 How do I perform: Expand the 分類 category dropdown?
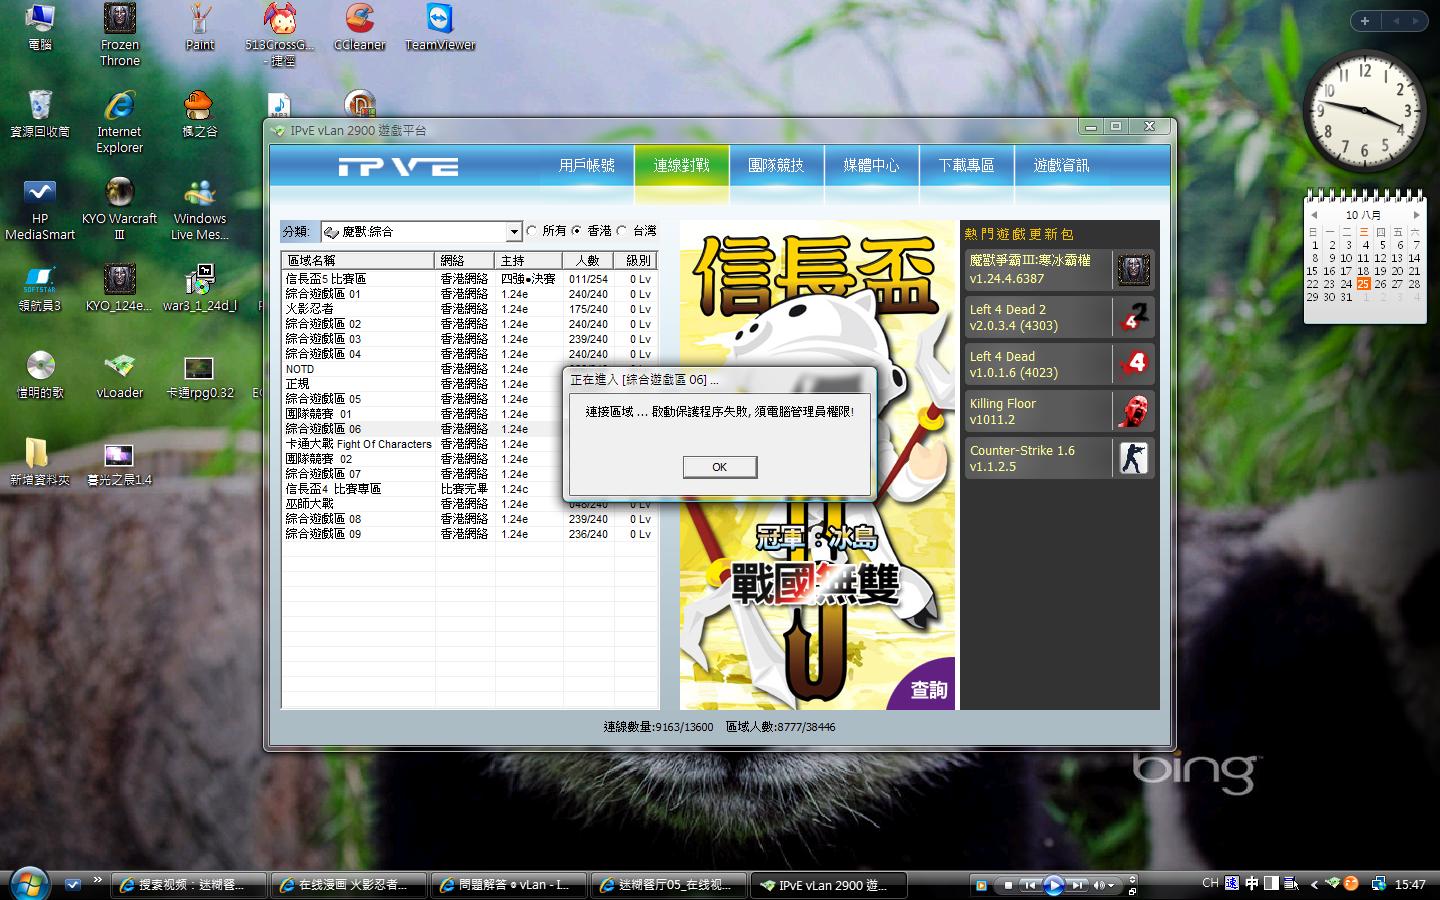click(514, 232)
